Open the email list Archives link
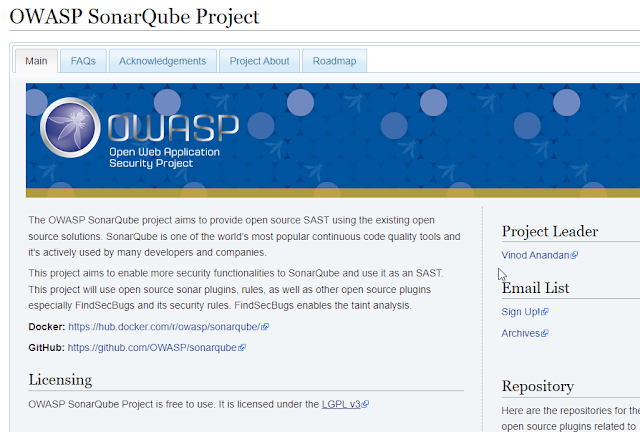Image resolution: width=640 pixels, height=432 pixels. coord(520,334)
